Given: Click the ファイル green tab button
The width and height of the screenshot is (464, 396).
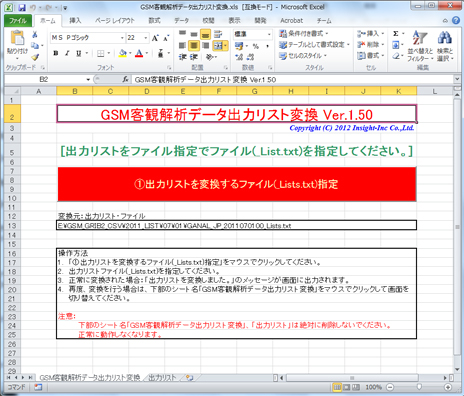Looking at the screenshot, I should [x=18, y=21].
